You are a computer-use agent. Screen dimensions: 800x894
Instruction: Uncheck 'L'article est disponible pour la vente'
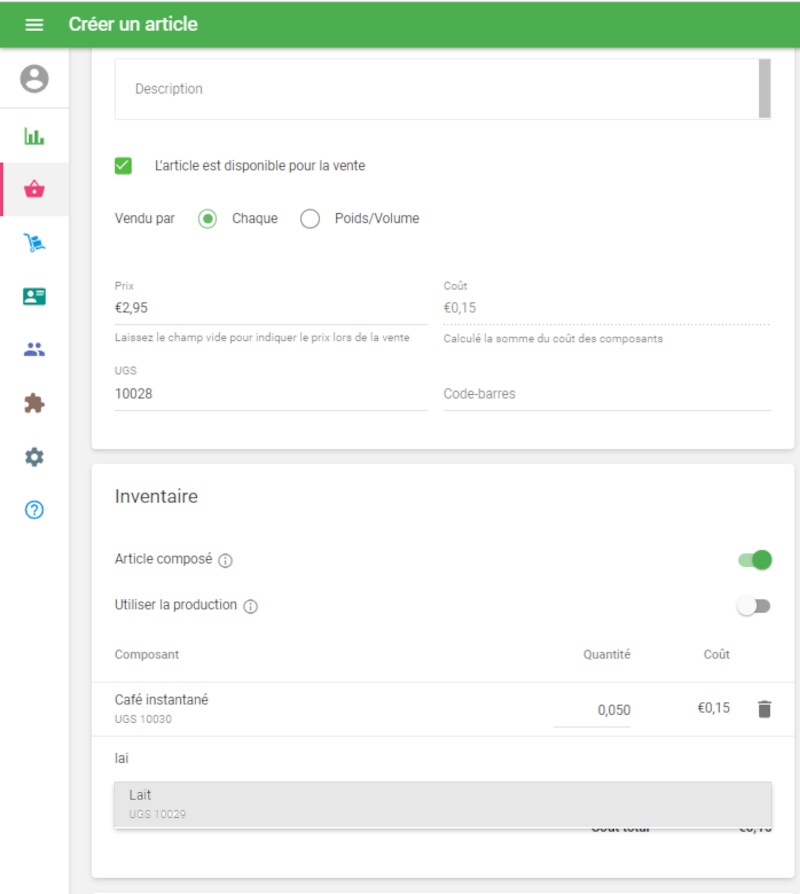pos(124,166)
